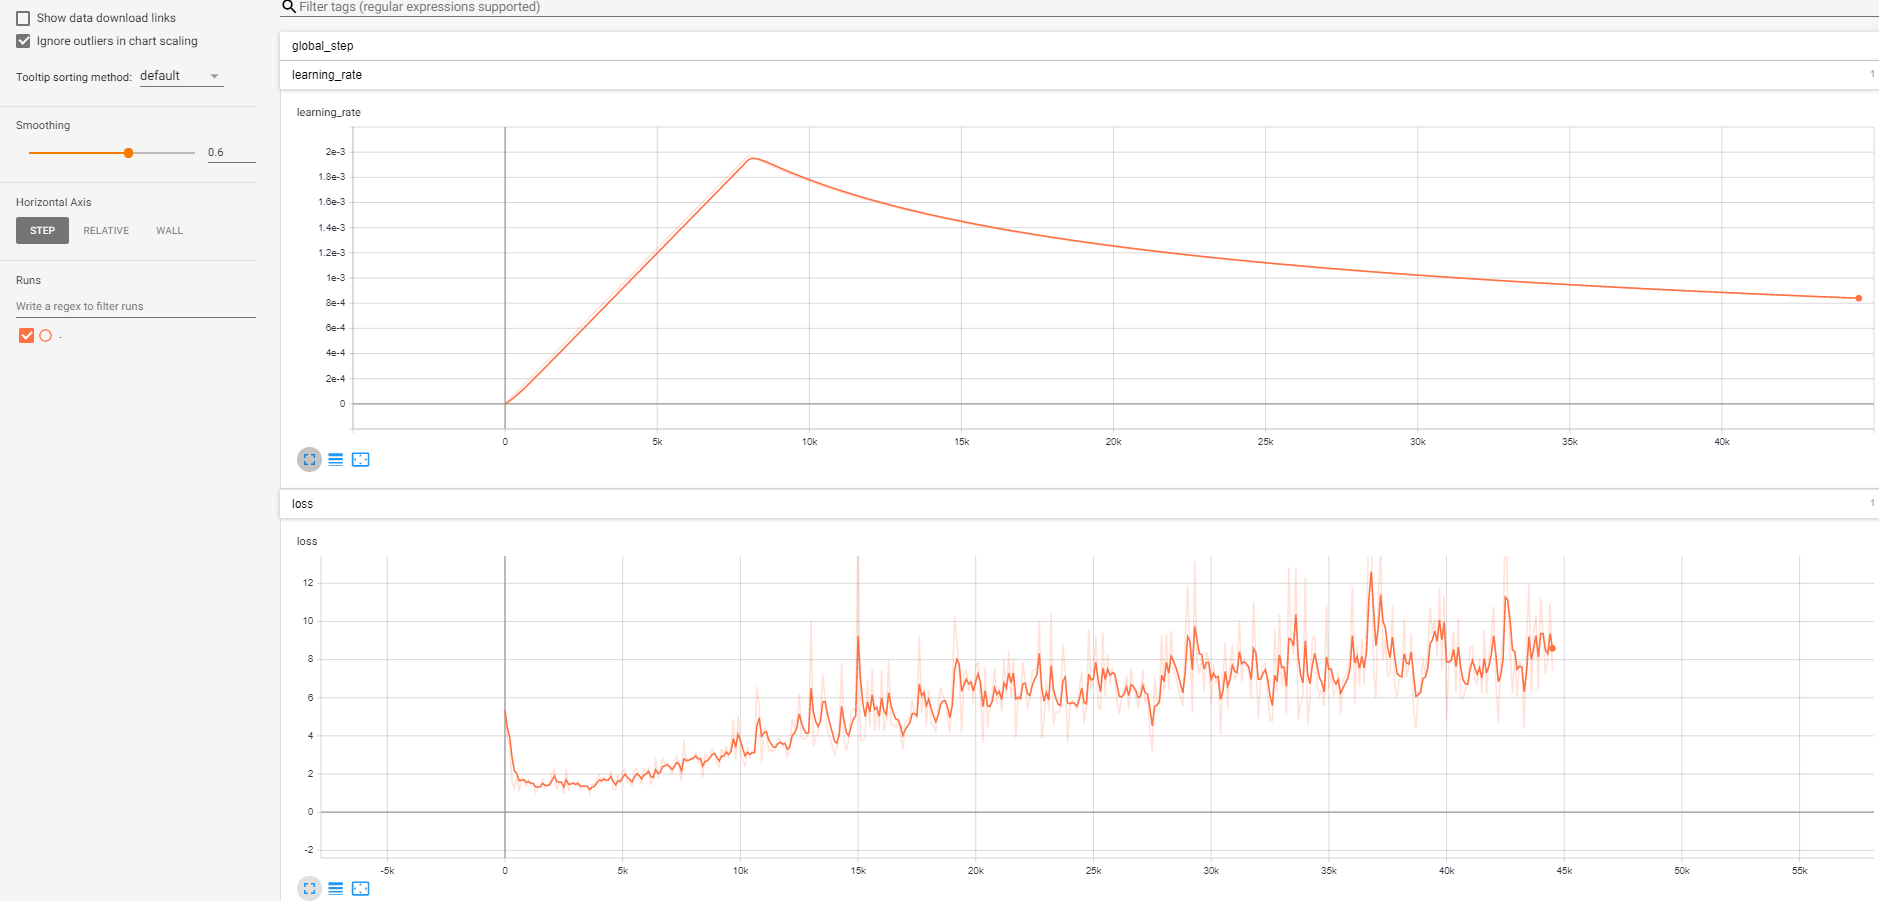Select the STEP horizontal axis button
1879x901 pixels.
pyautogui.click(x=42, y=230)
